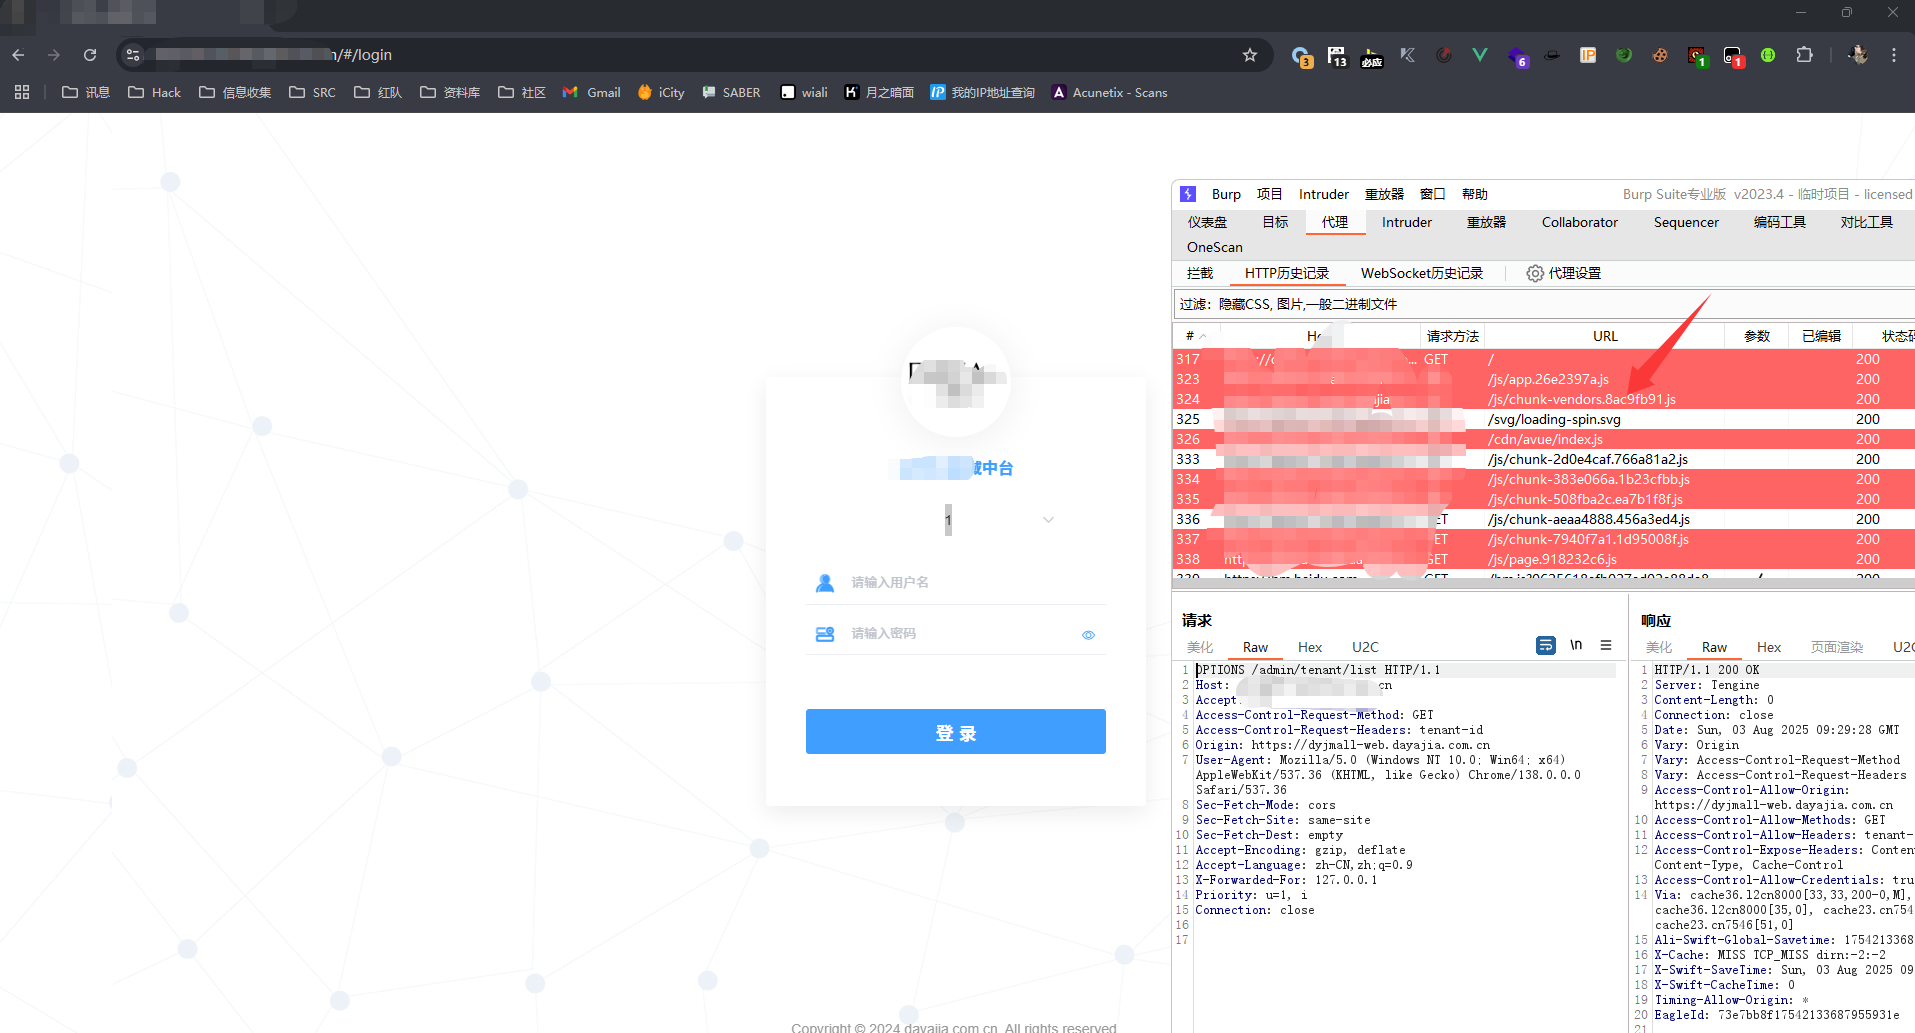Open the Vue devtools extension icon
The image size is (1915, 1033).
click(1480, 55)
